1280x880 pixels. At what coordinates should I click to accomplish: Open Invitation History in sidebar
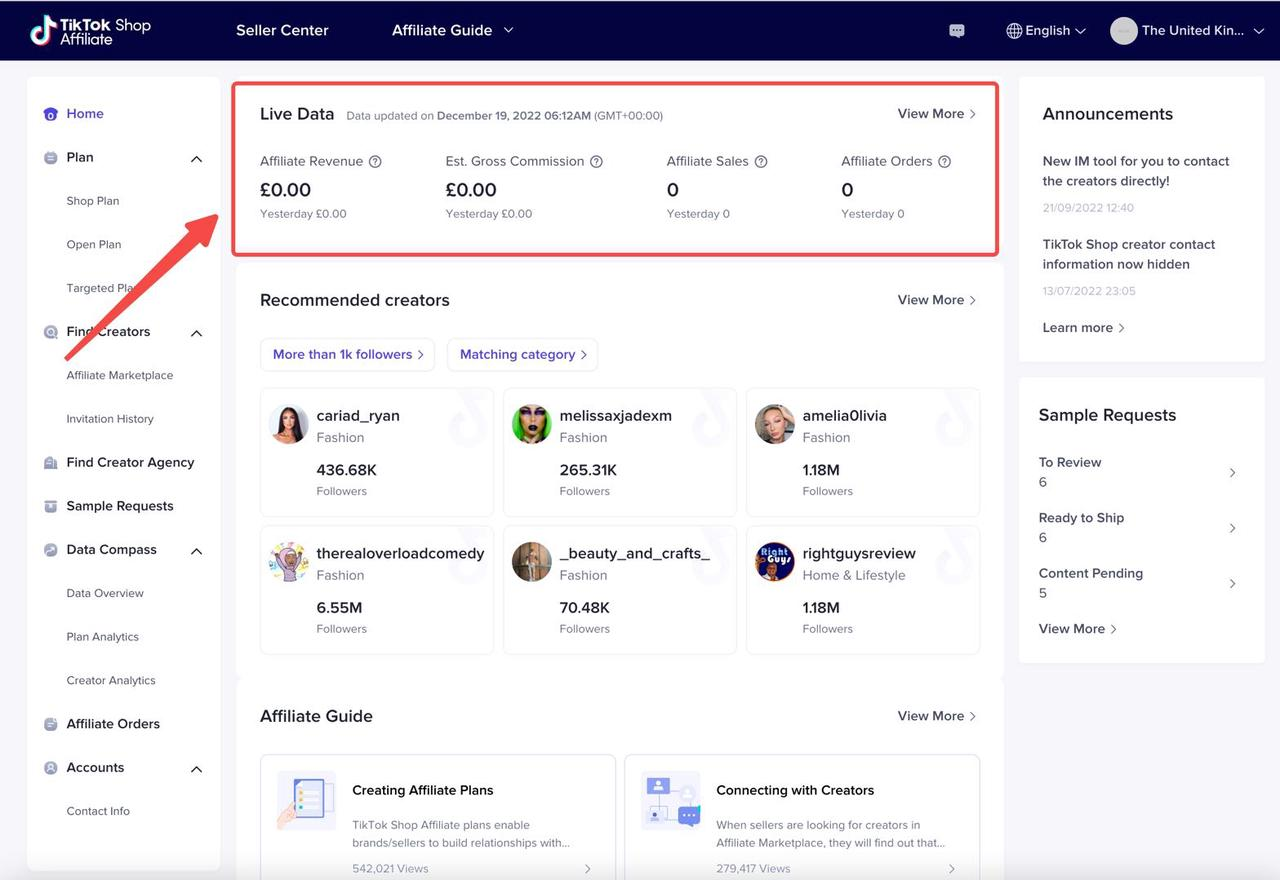pos(110,419)
